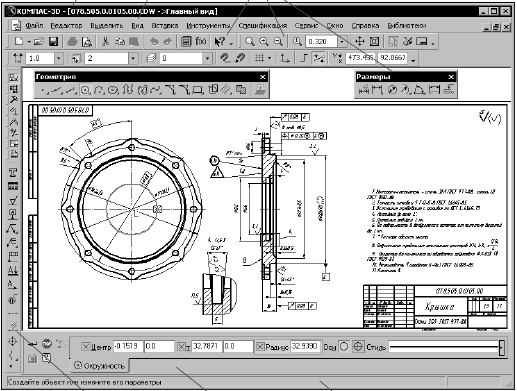Toggle the Радиус lock checkbox
Viewport: 517px width, 391px height.
click(x=260, y=347)
